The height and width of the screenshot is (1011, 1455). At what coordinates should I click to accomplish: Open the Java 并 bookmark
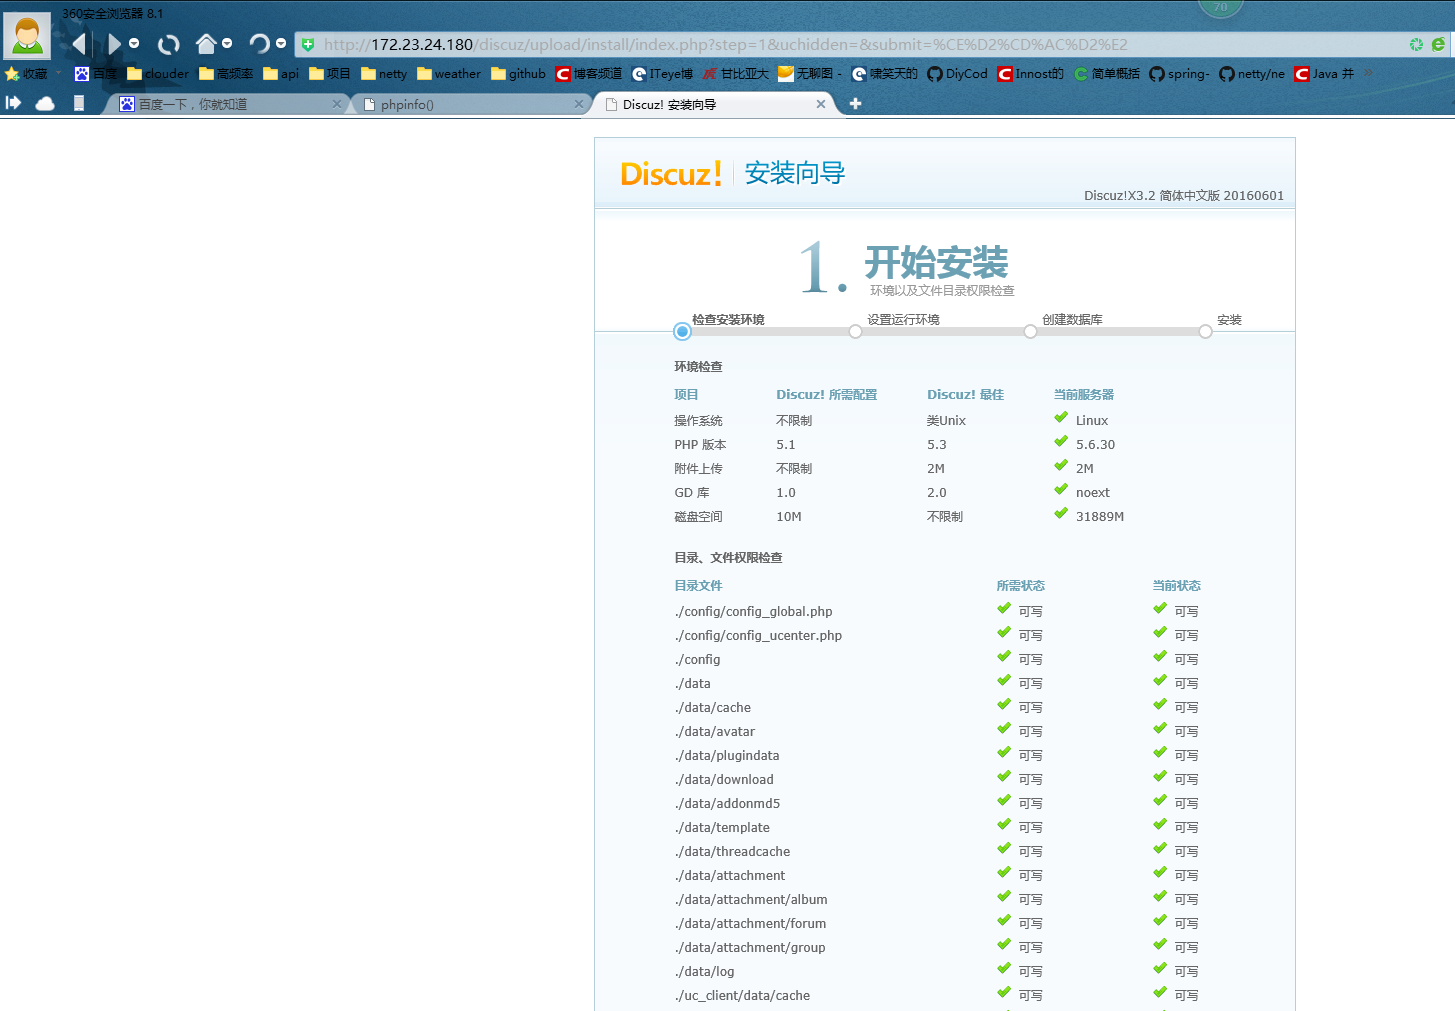tap(1324, 74)
